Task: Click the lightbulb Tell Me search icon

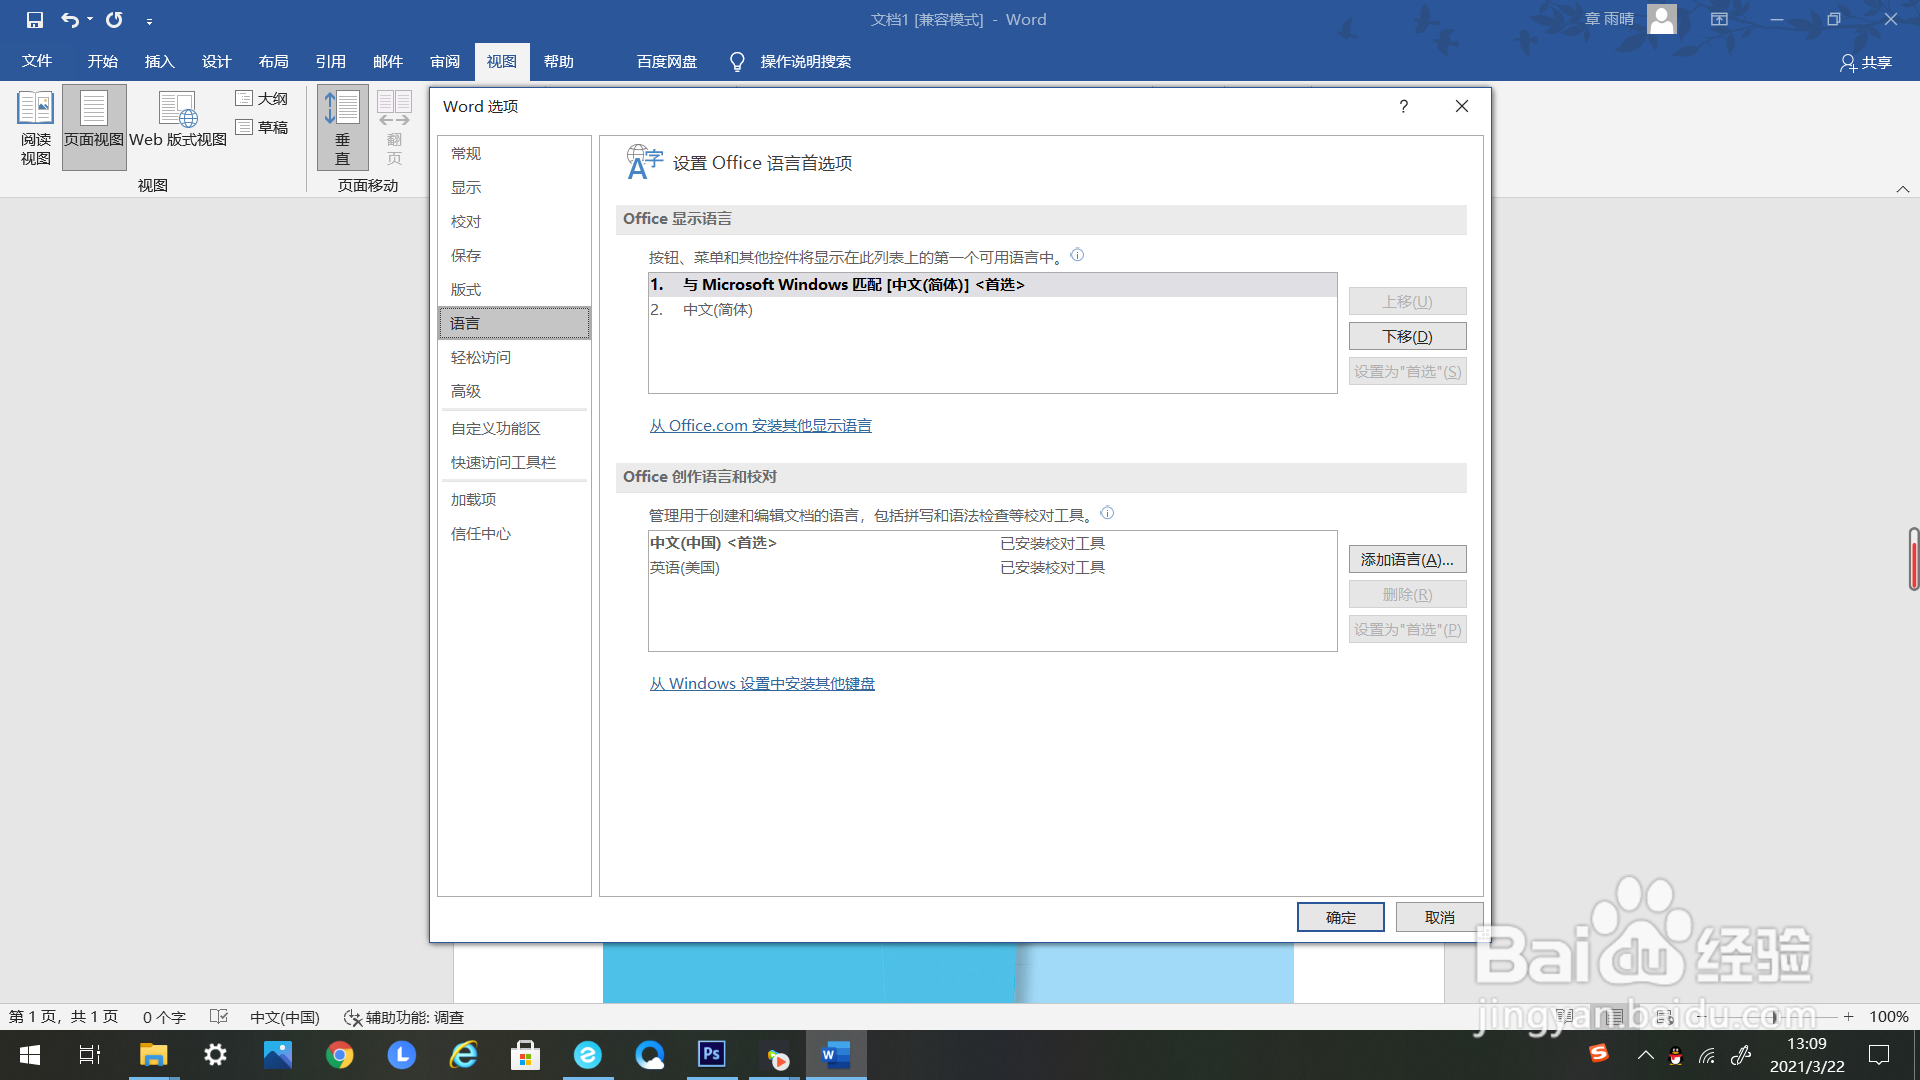Action: tap(737, 62)
